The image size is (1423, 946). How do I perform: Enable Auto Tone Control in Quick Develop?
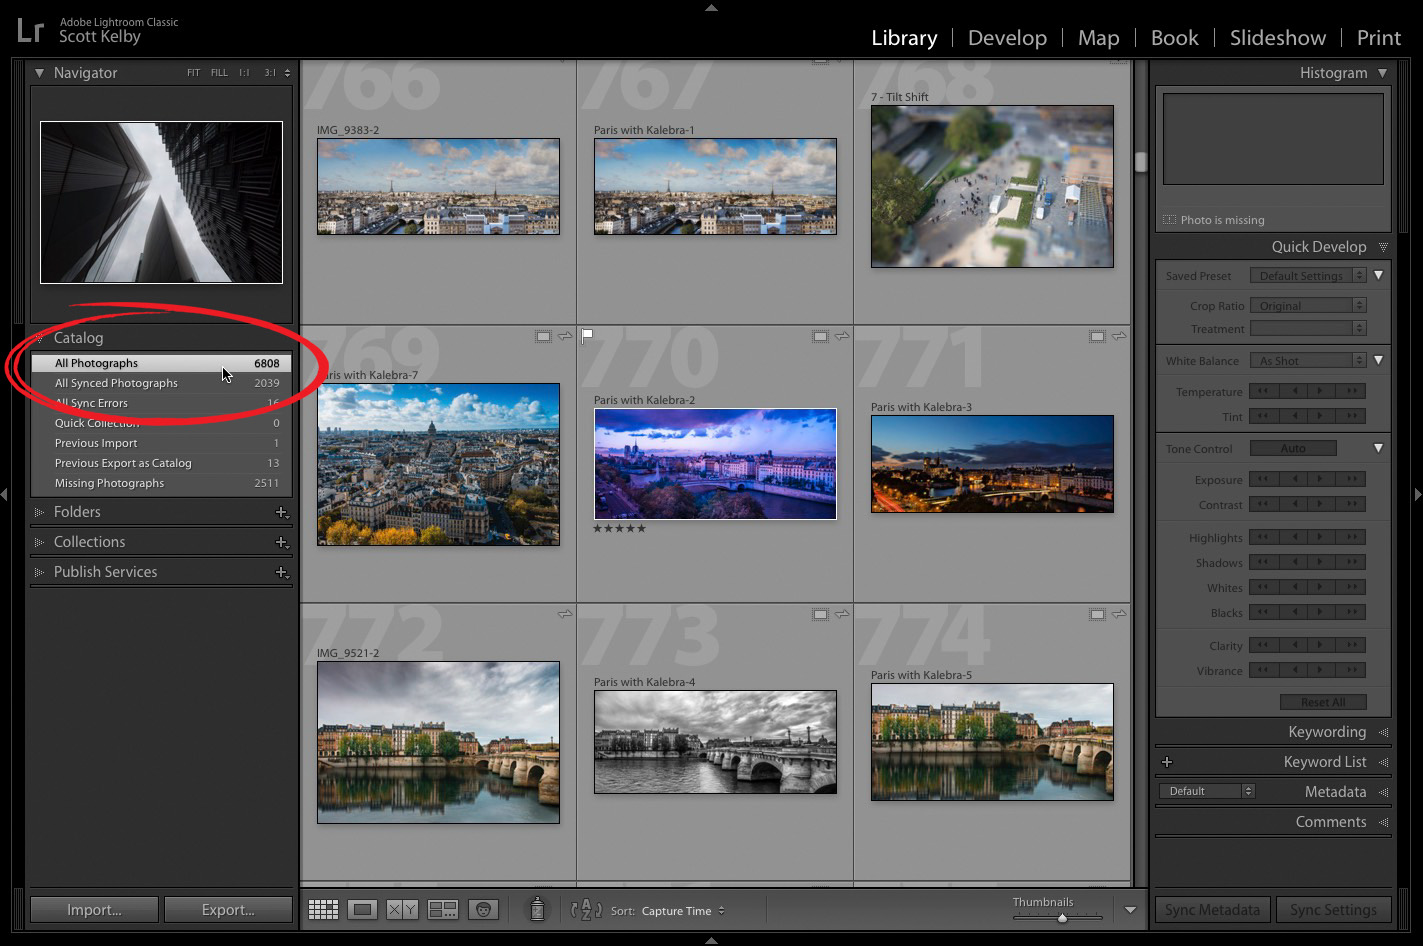(x=1293, y=448)
